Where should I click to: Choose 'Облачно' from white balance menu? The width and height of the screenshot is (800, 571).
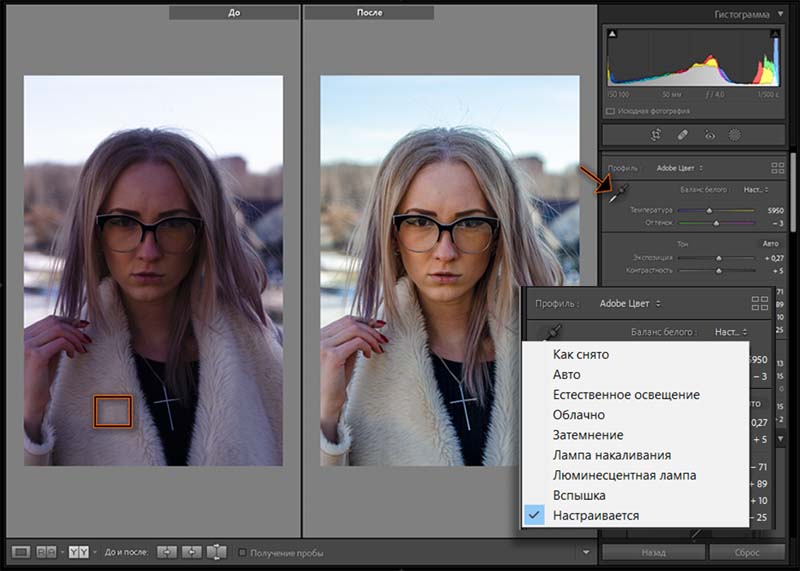click(579, 415)
